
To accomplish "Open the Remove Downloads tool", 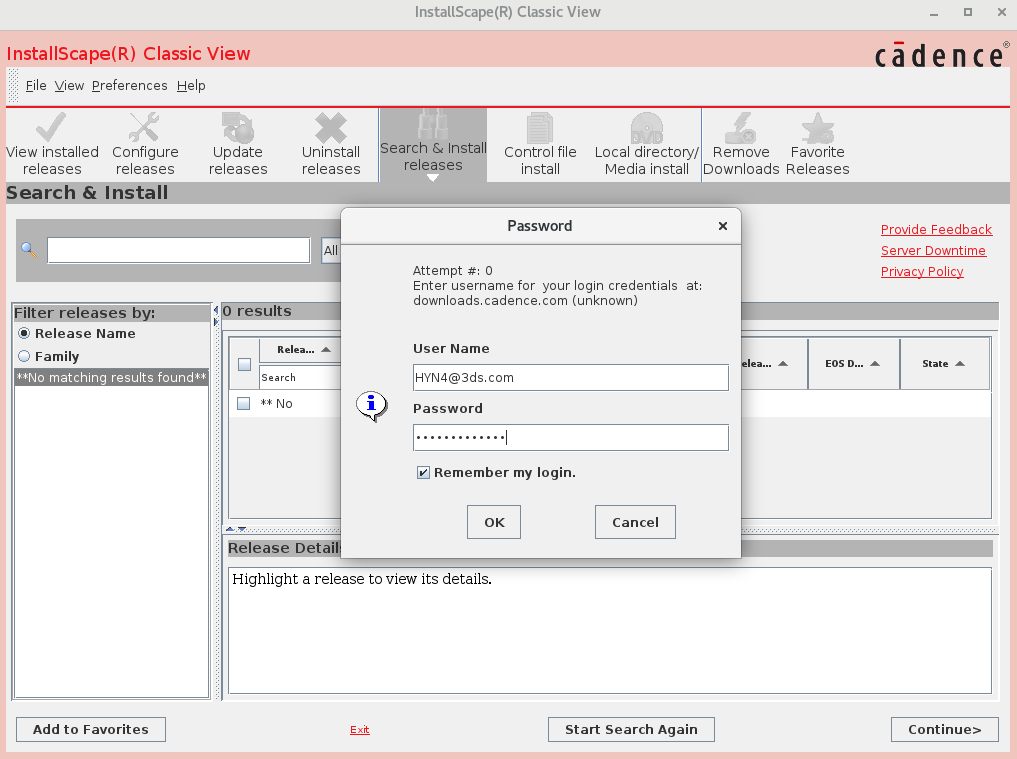I will pos(740,143).
